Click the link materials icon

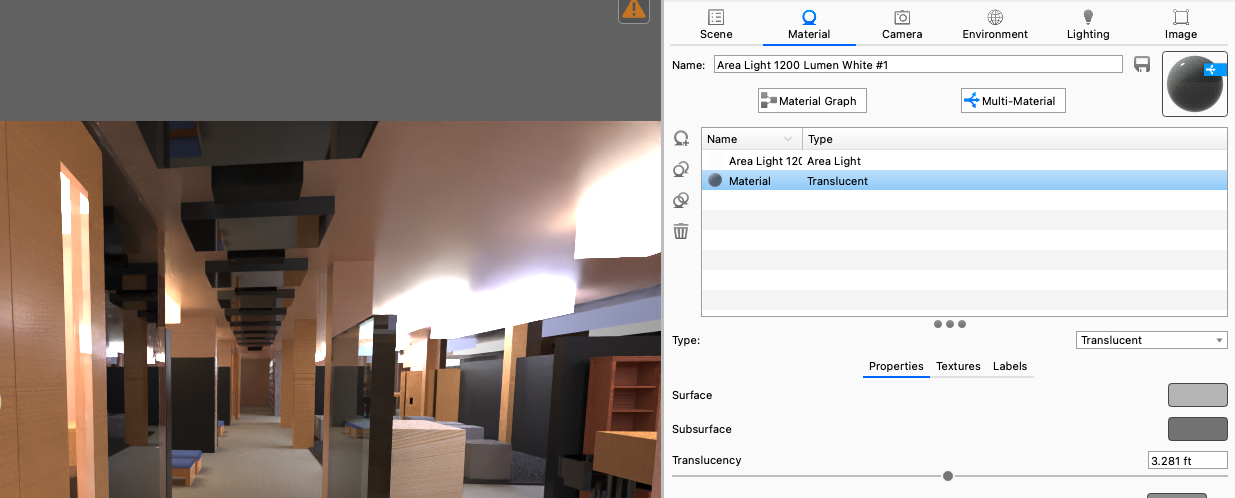[x=681, y=200]
